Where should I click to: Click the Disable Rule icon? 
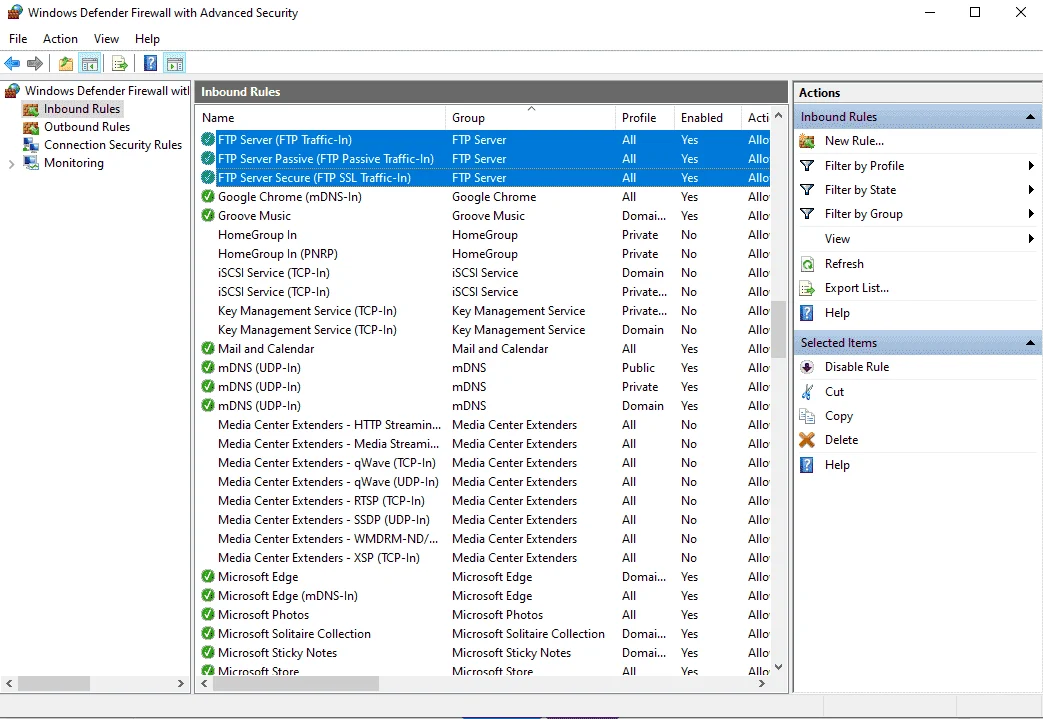(x=807, y=367)
